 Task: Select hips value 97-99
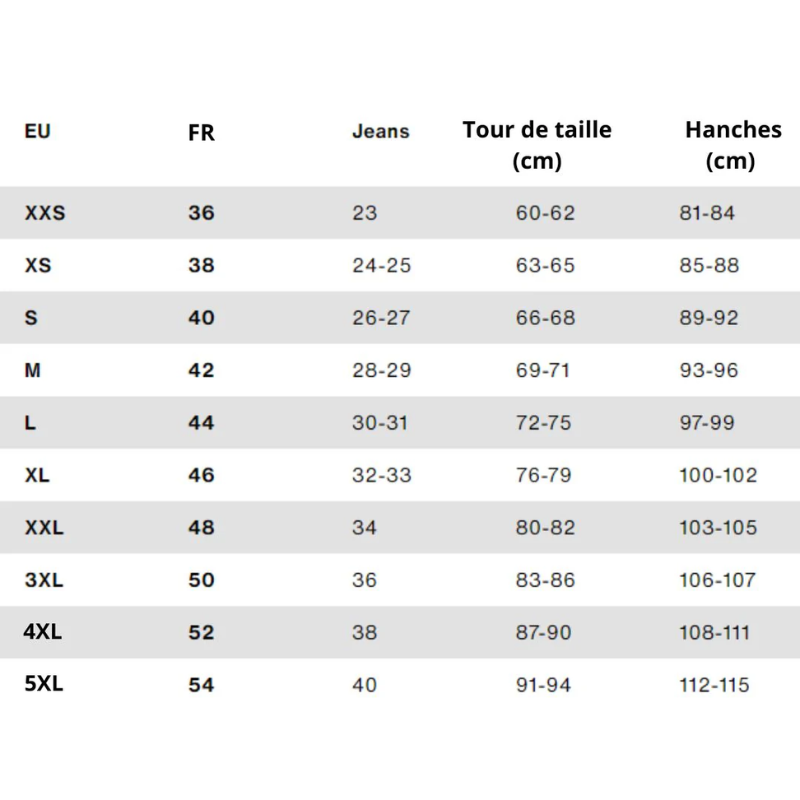point(707,422)
